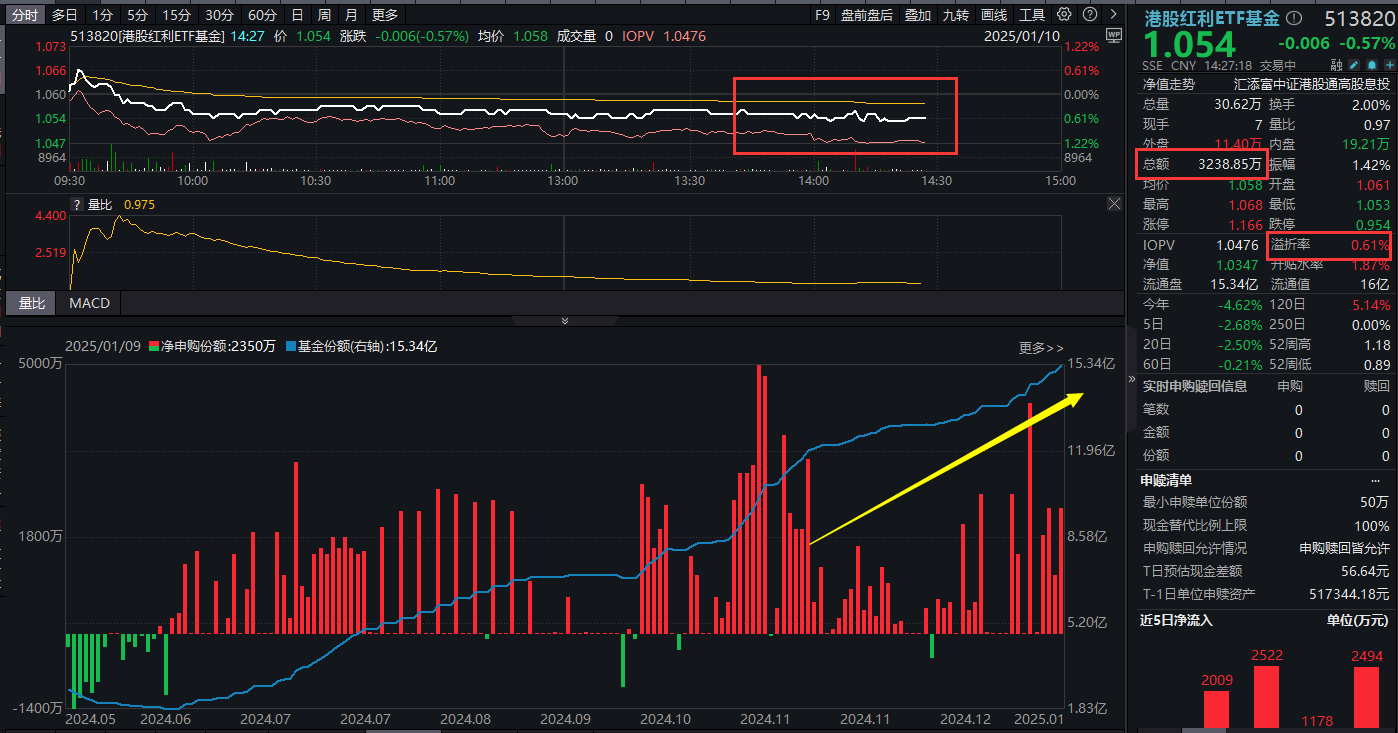Click the pencil edit icon under price change
1398x733 pixels.
pos(1354,65)
